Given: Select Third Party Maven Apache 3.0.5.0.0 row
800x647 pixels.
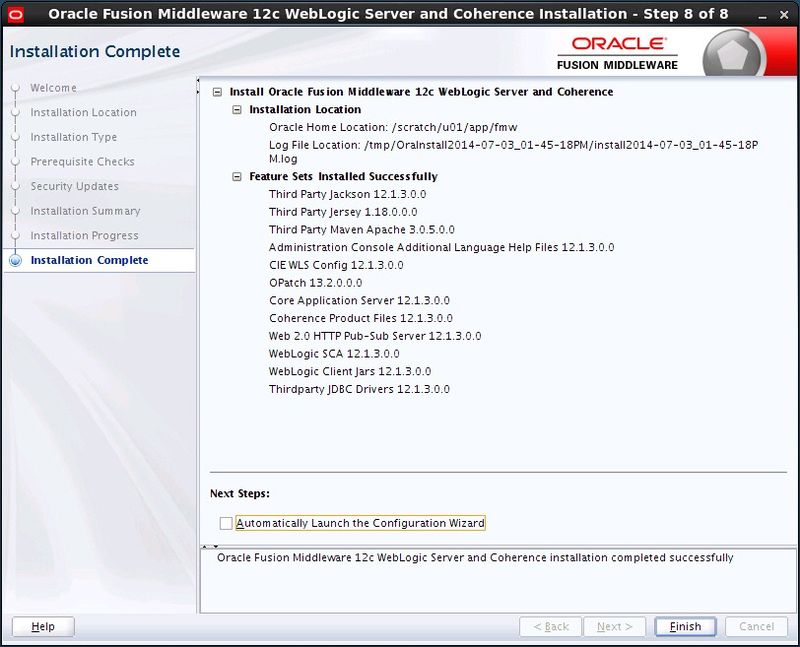Looking at the screenshot, I should pos(361,230).
